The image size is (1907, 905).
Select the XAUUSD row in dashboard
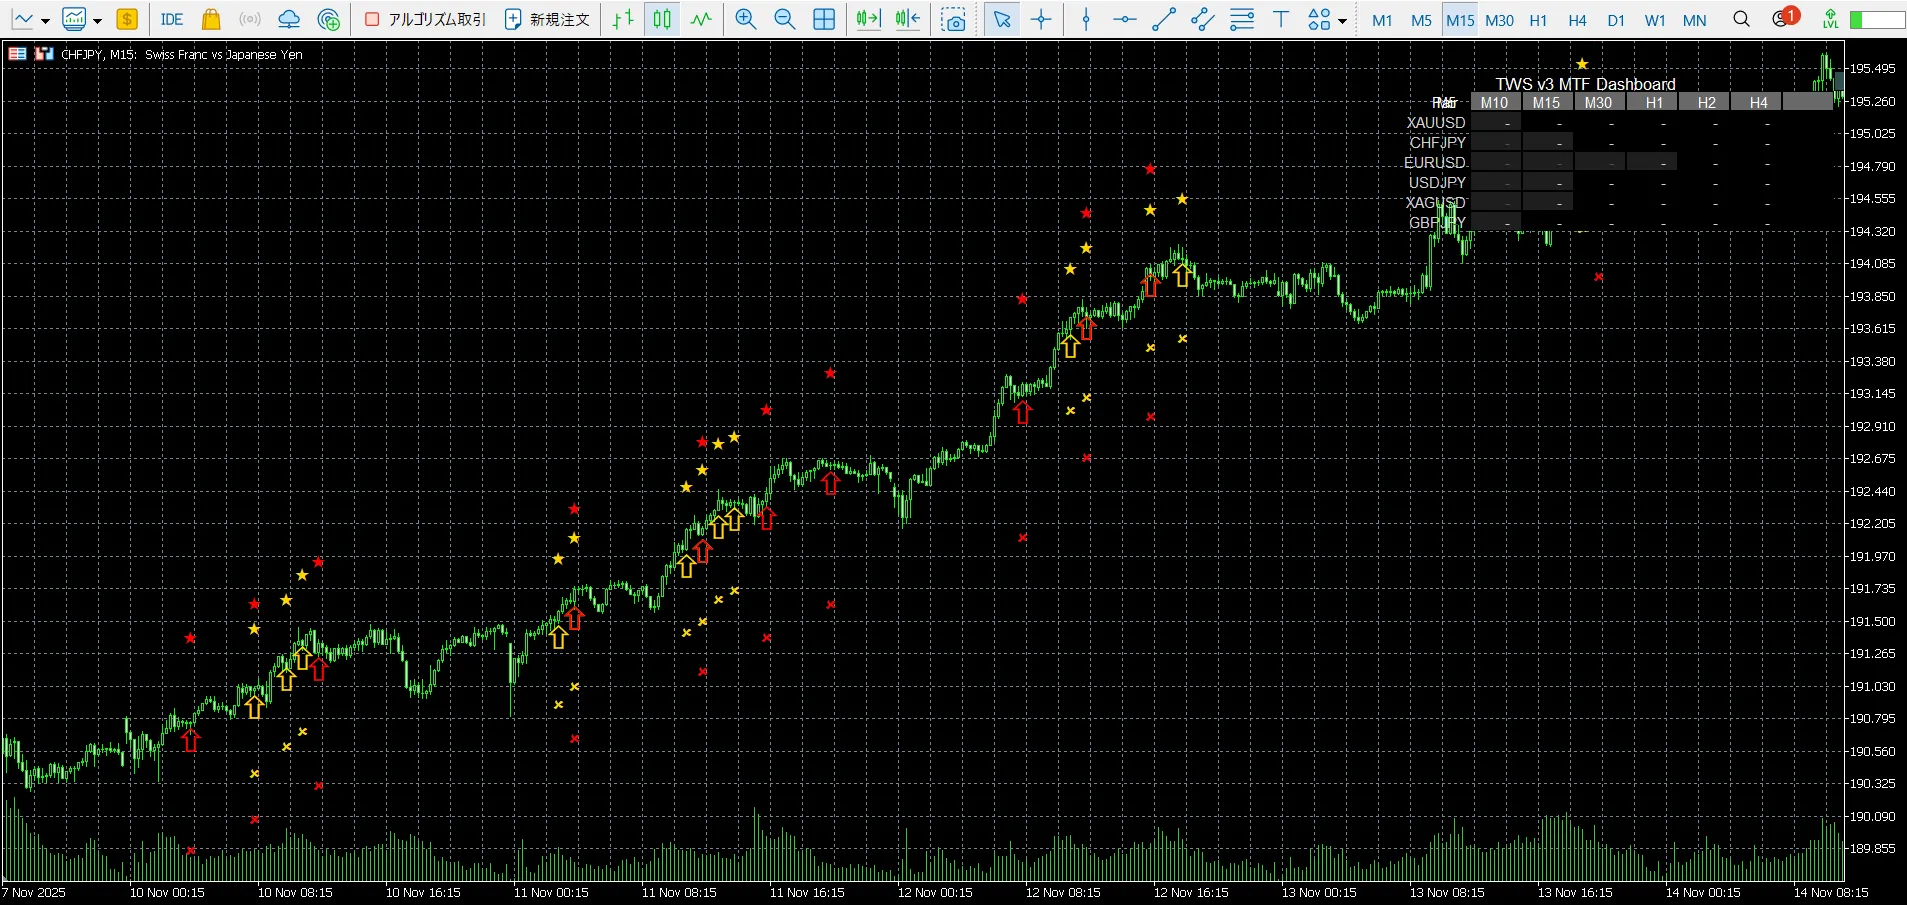[1436, 122]
